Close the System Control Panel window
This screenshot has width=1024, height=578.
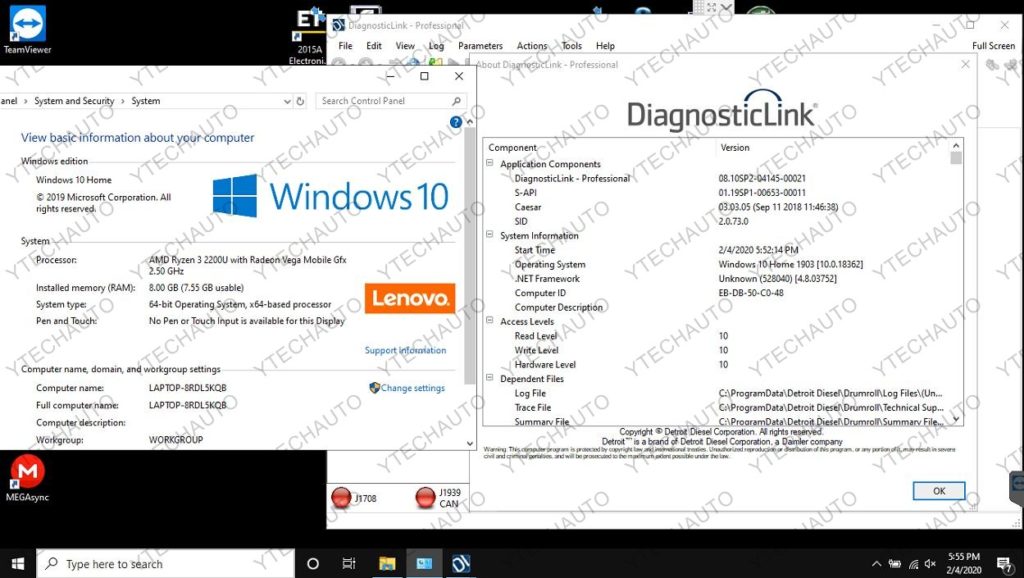point(459,76)
